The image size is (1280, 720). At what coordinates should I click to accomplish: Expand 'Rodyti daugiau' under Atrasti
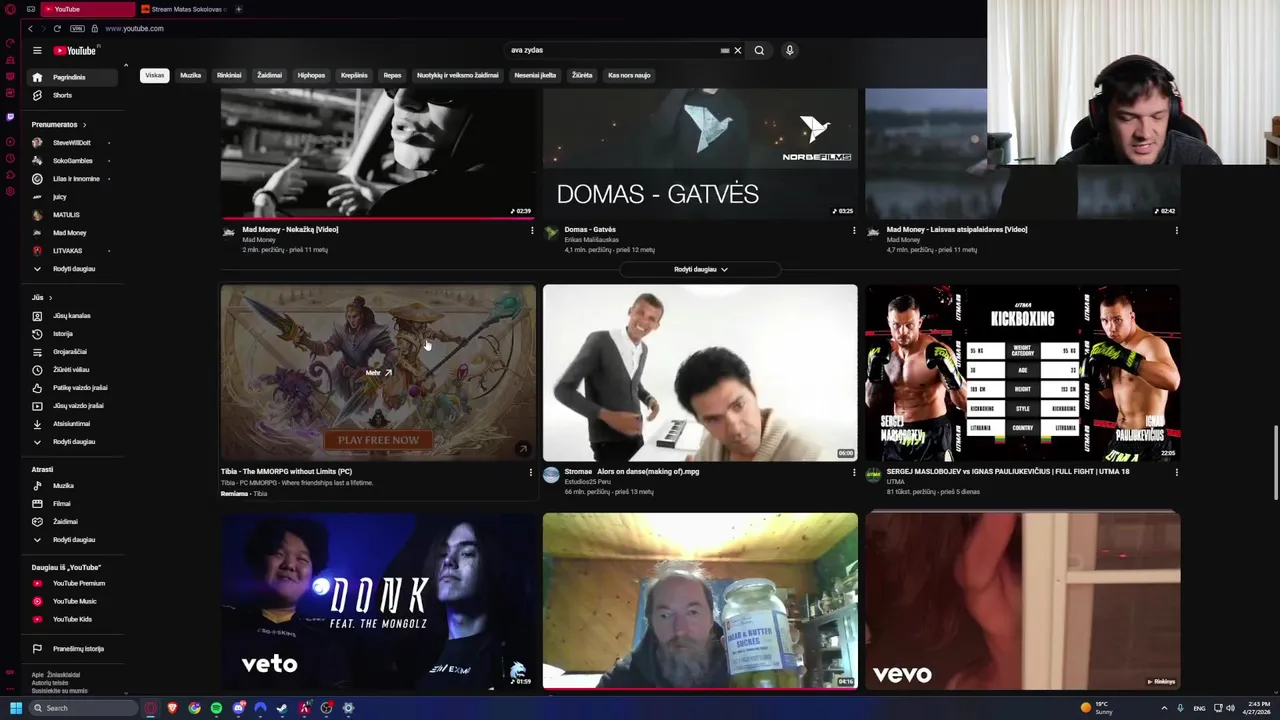pyautogui.click(x=72, y=539)
